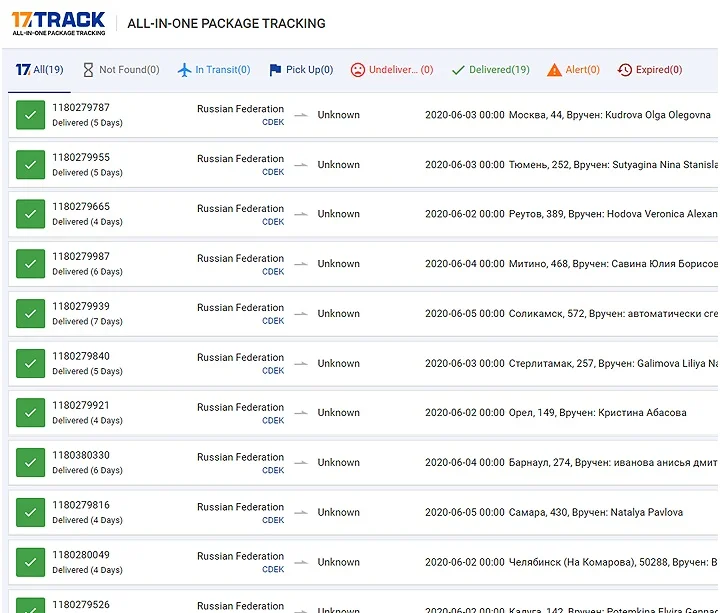720x613 pixels.
Task: Click warning triangle Alert icon
Action: [554, 70]
